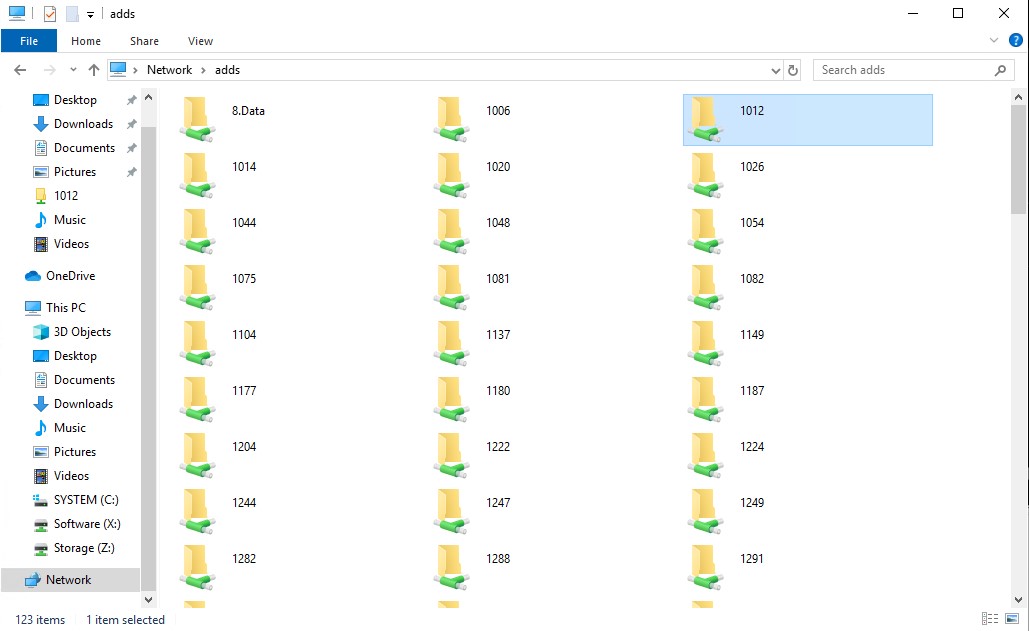Select the Storage (Z:) drive

[x=84, y=548]
